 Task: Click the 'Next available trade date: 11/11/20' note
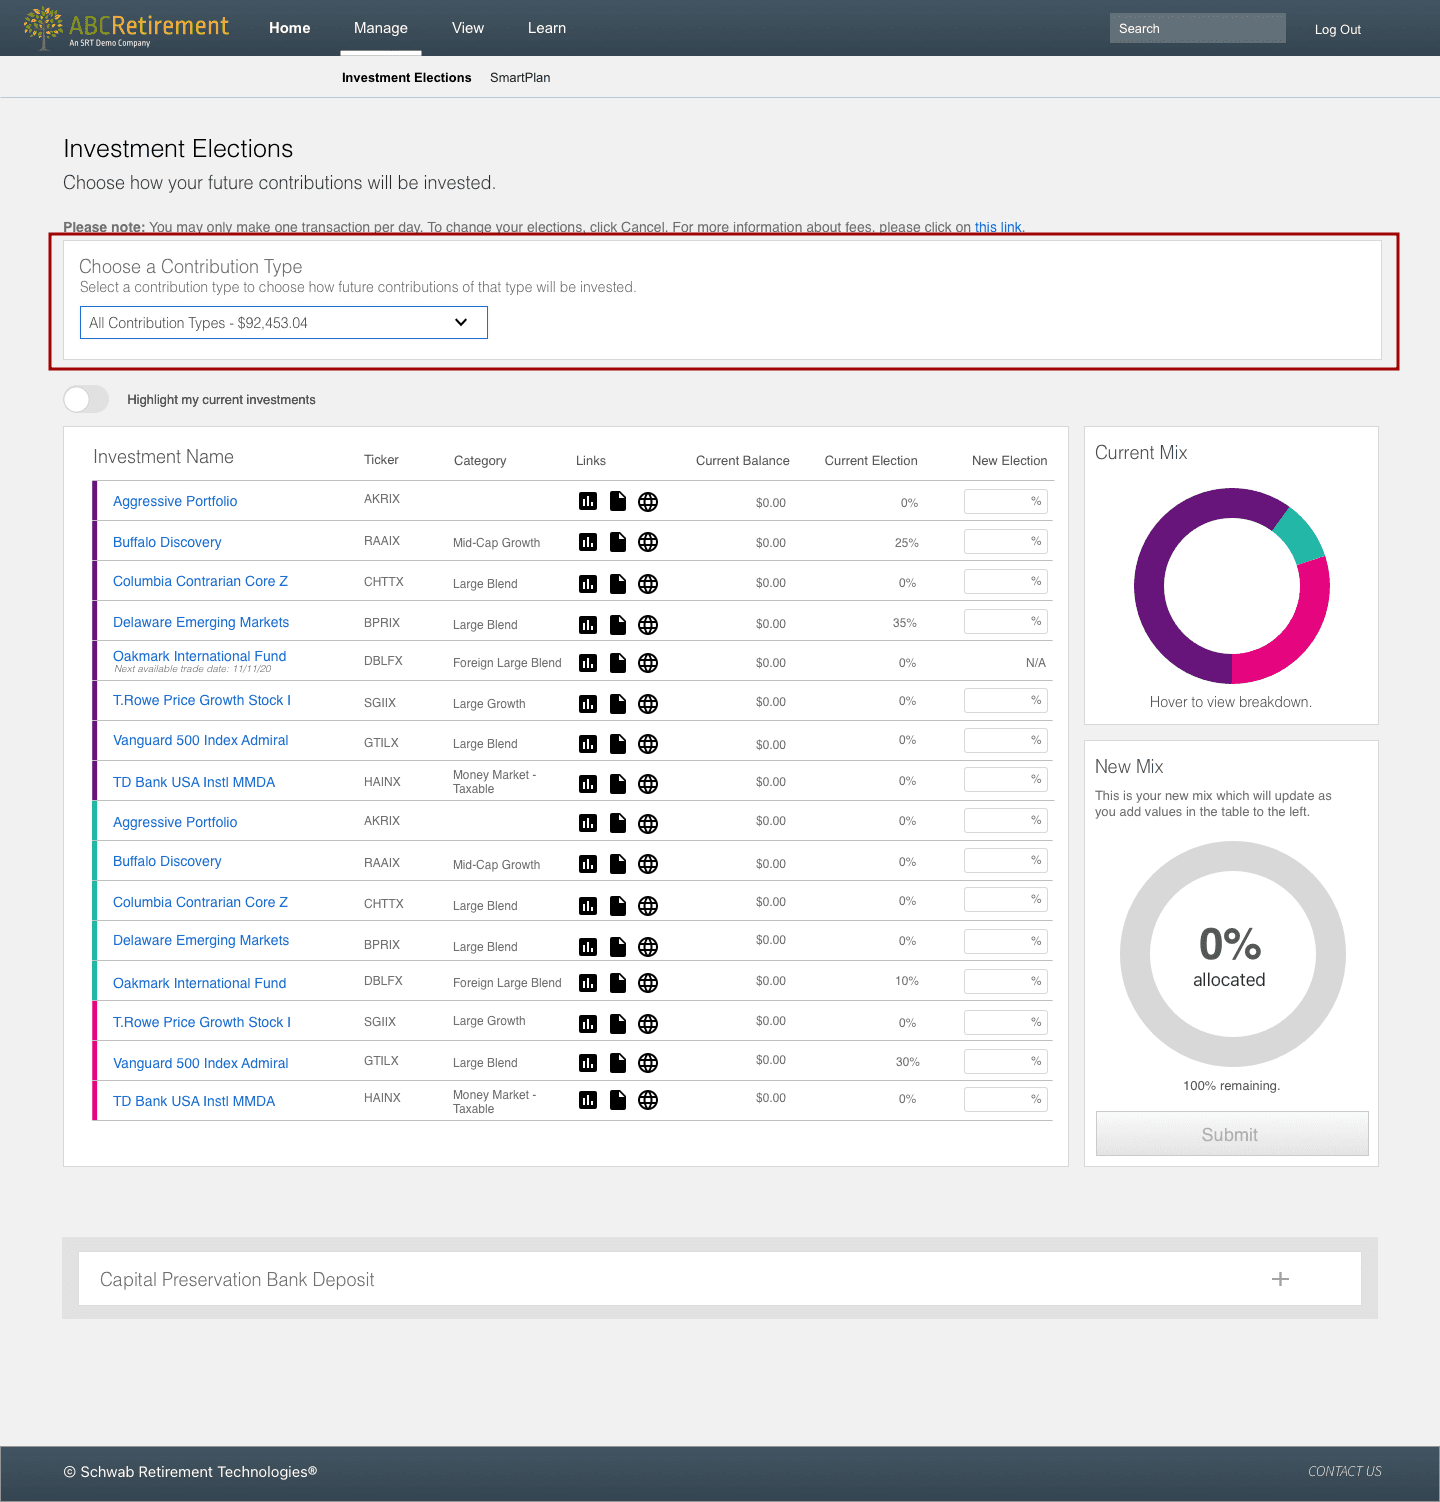click(193, 669)
